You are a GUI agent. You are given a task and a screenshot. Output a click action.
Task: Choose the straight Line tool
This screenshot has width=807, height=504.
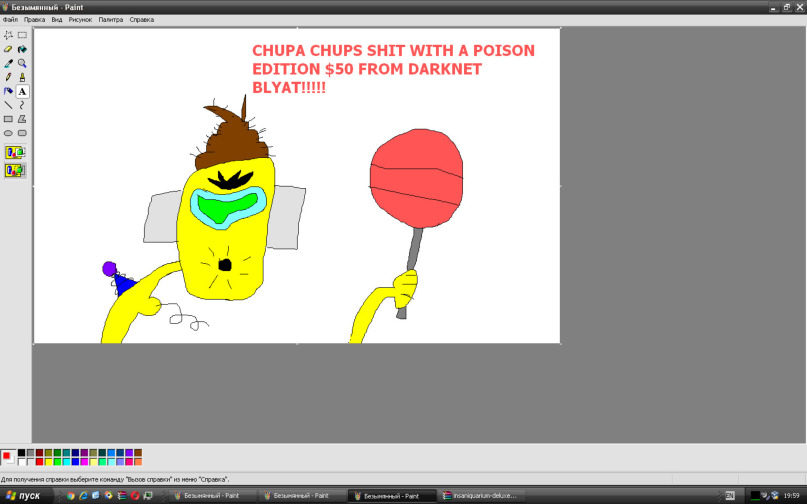[x=8, y=105]
